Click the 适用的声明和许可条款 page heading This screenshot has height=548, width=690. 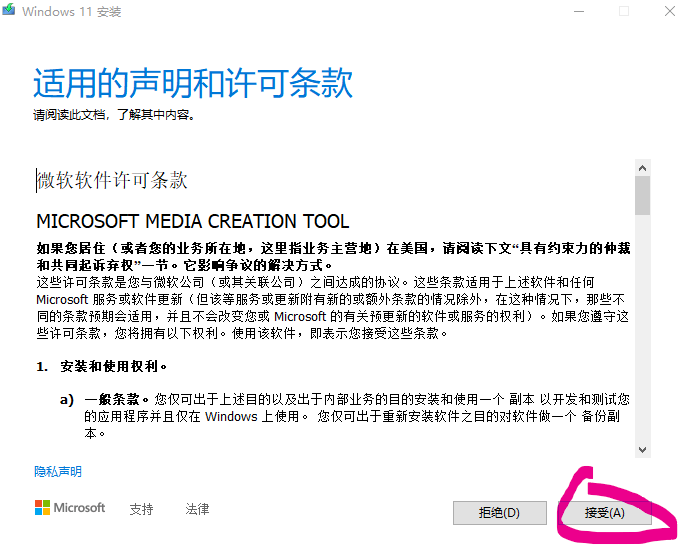click(193, 83)
